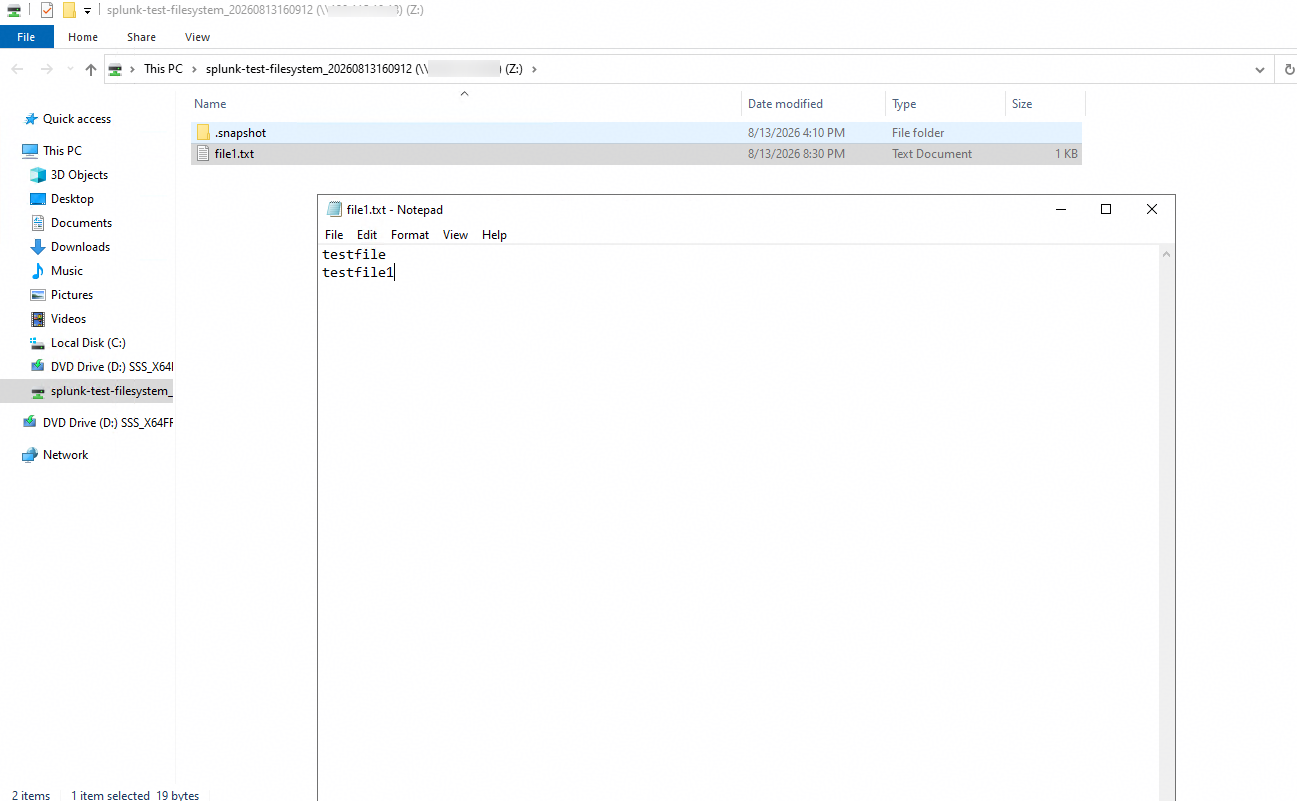The image size is (1297, 801).
Task: Open Downloads via its arrow icon
Action: (x=38, y=247)
